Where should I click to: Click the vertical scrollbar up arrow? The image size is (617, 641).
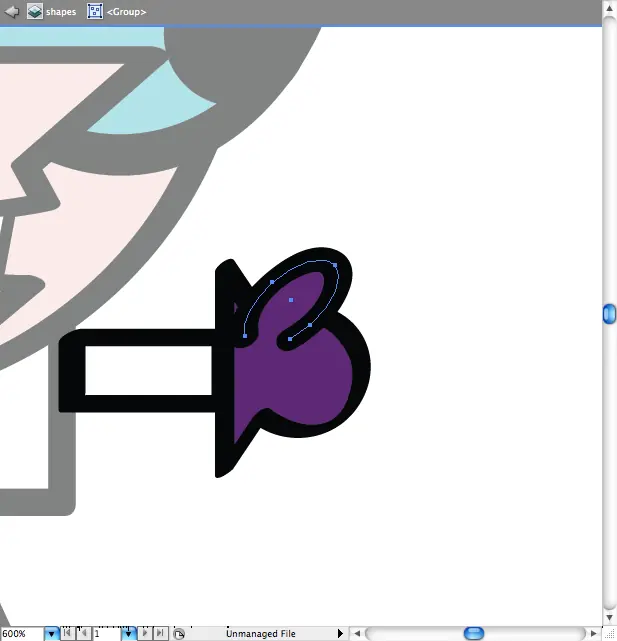609,8
